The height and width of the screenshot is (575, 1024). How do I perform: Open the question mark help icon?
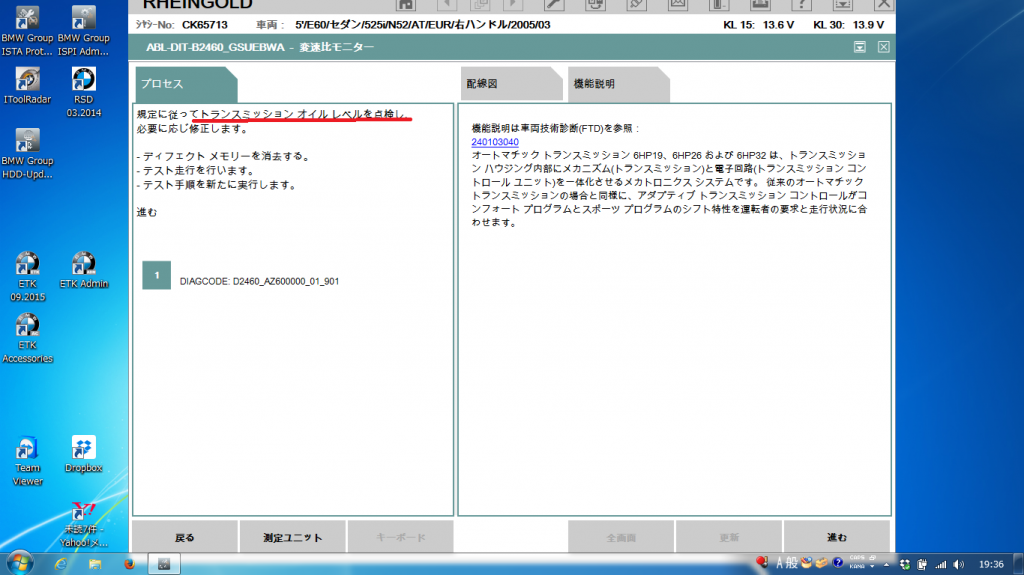pos(801,5)
